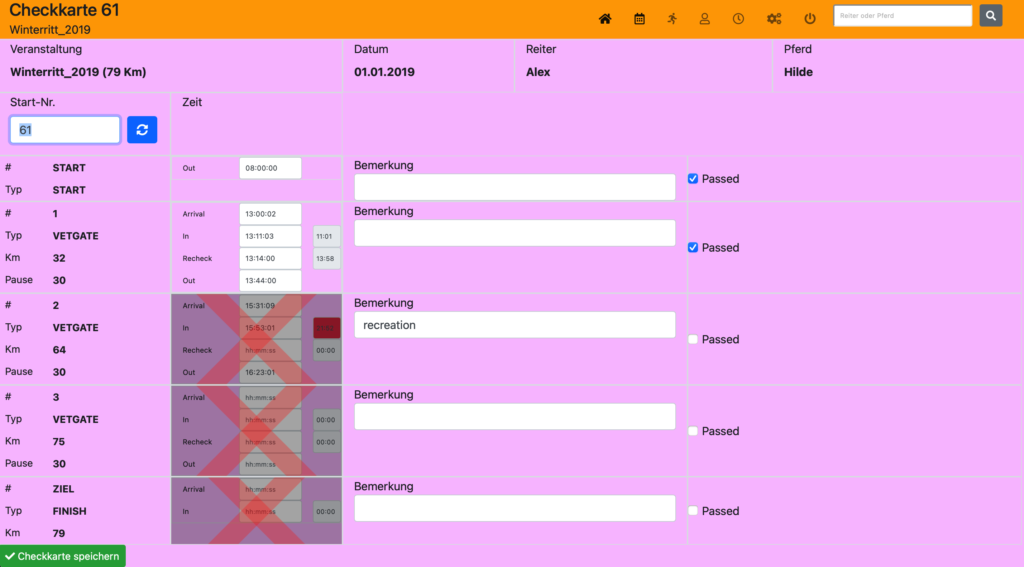The height and width of the screenshot is (567, 1024).
Task: Uncheck Passed for the START row
Action: (694, 179)
